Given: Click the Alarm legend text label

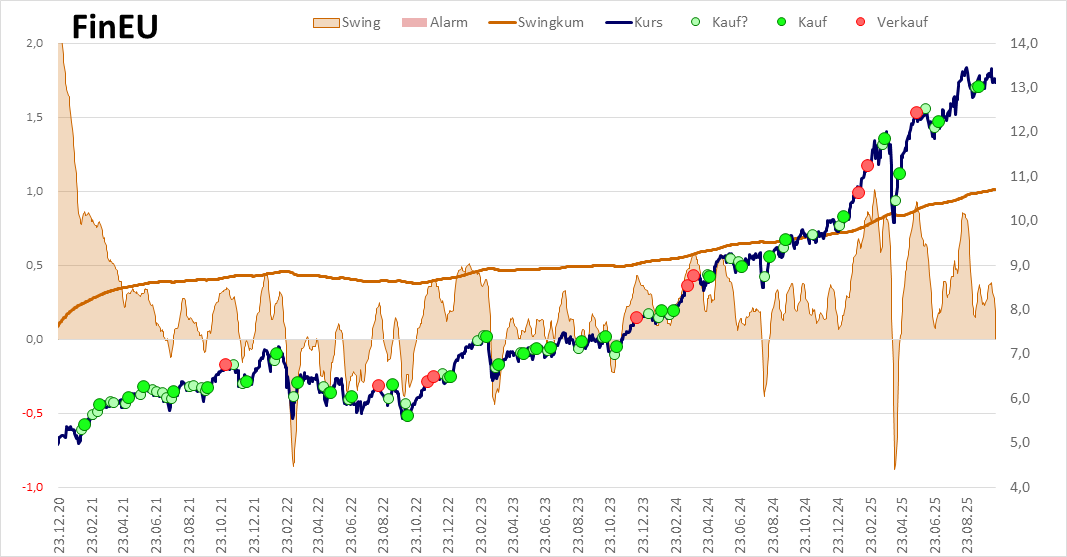Looking at the screenshot, I should pyautogui.click(x=449, y=22).
